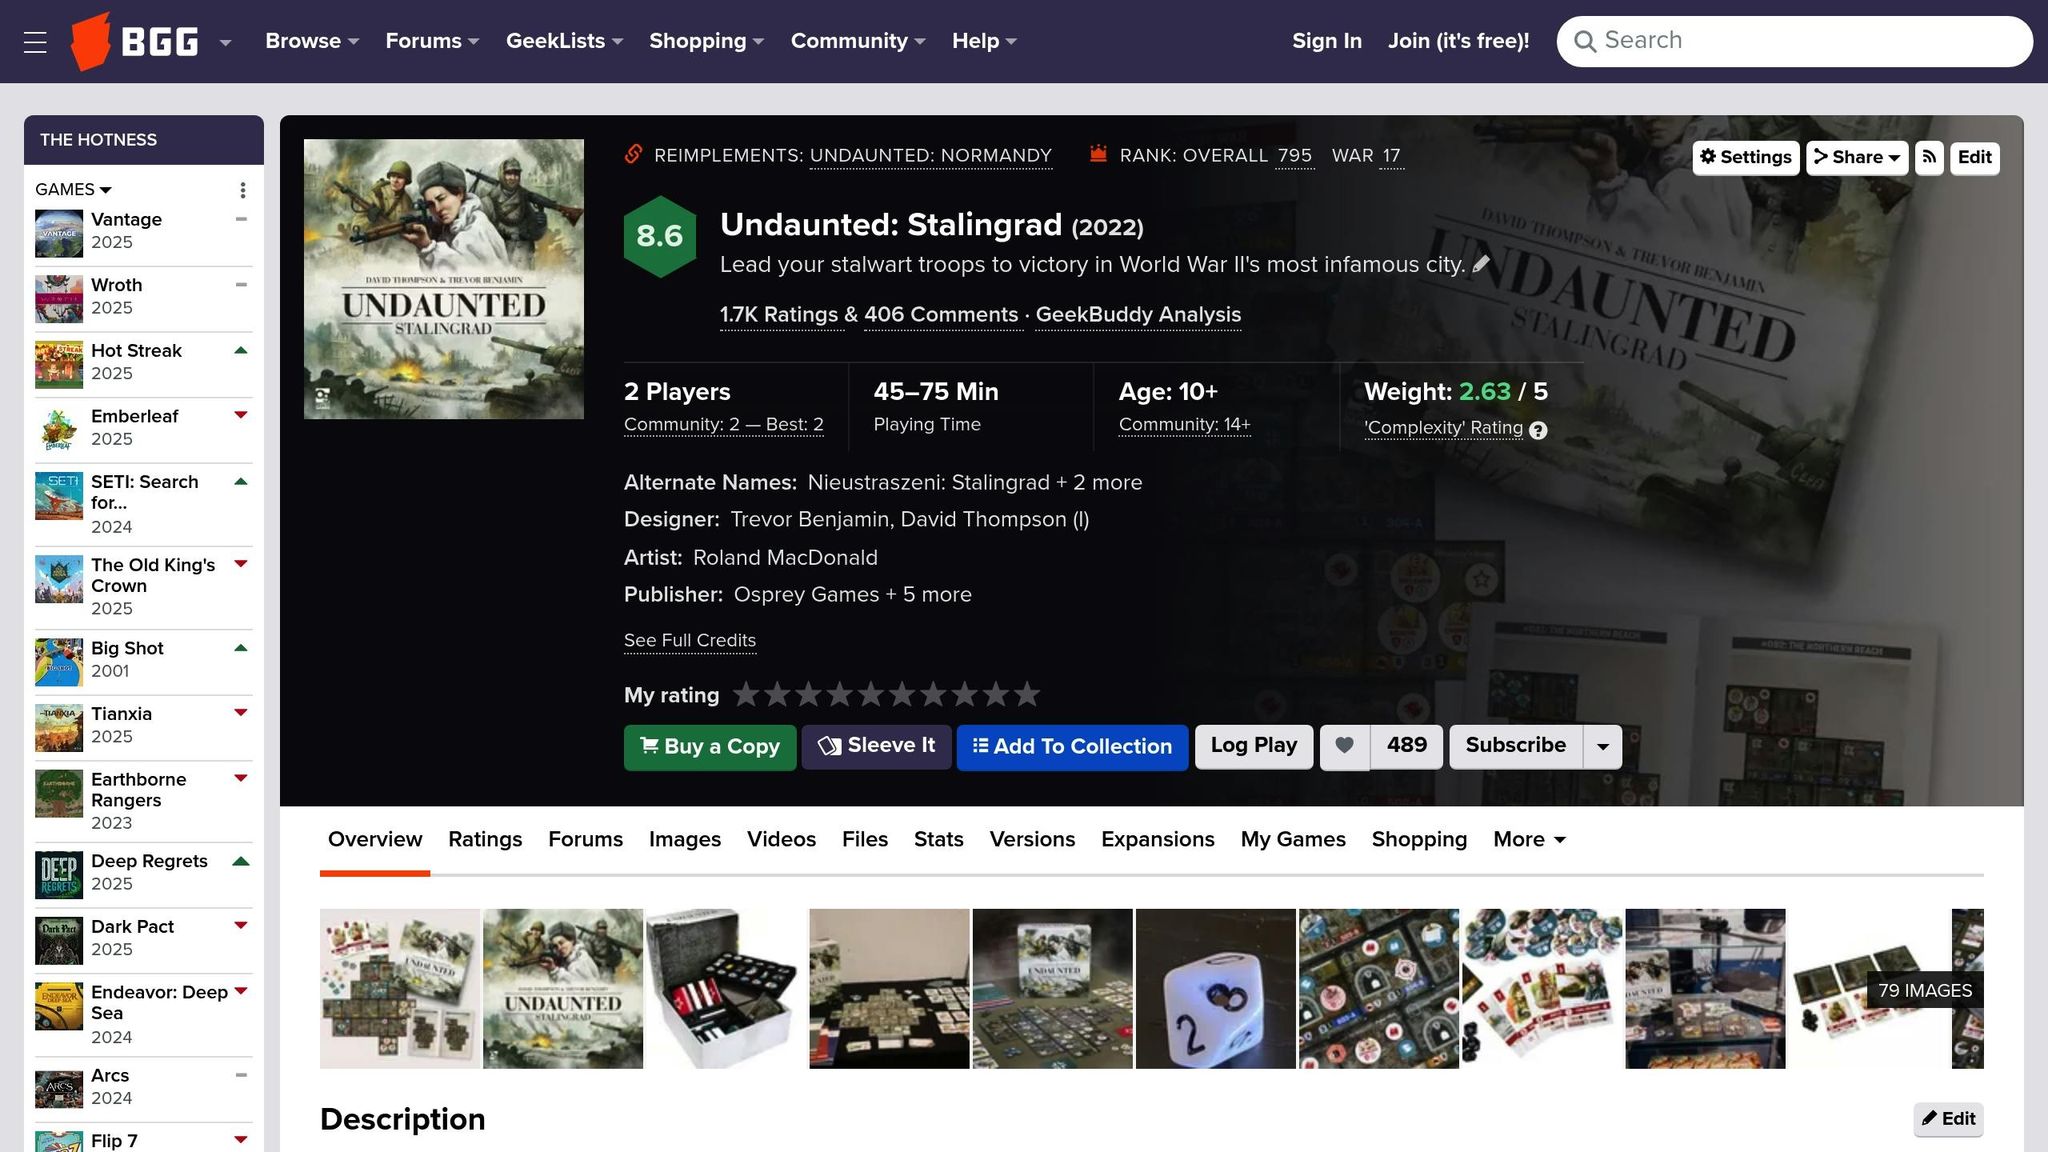Open the Community dropdown
Screen dimensions: 2048x1152
[x=858, y=41]
